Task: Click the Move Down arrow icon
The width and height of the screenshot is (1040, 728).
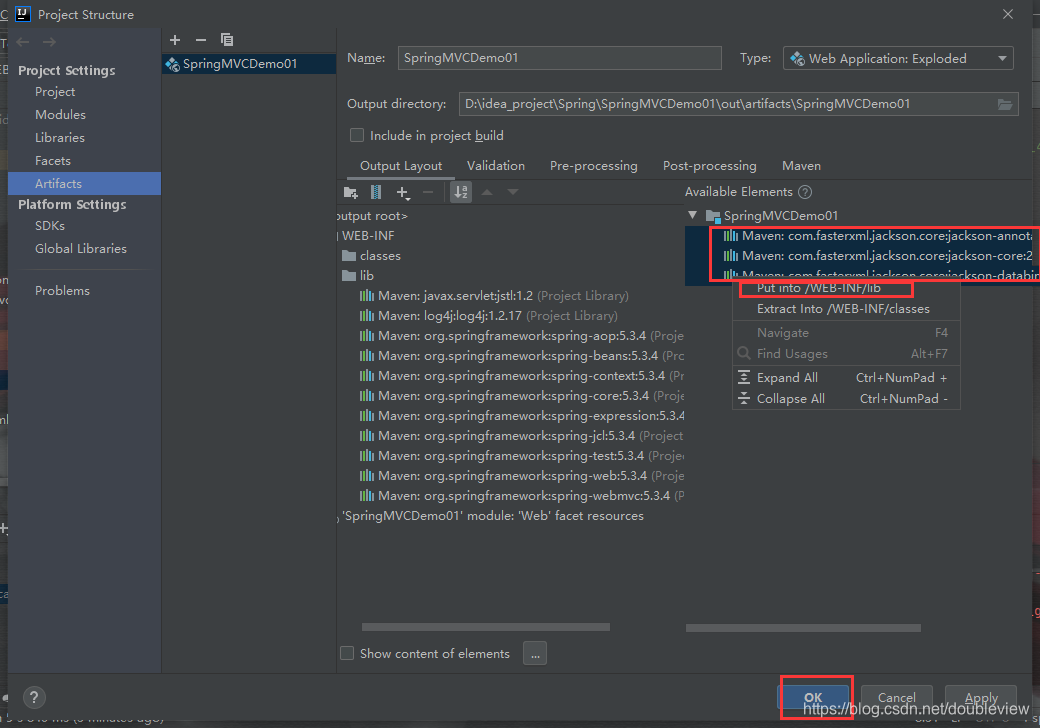Action: 513,192
